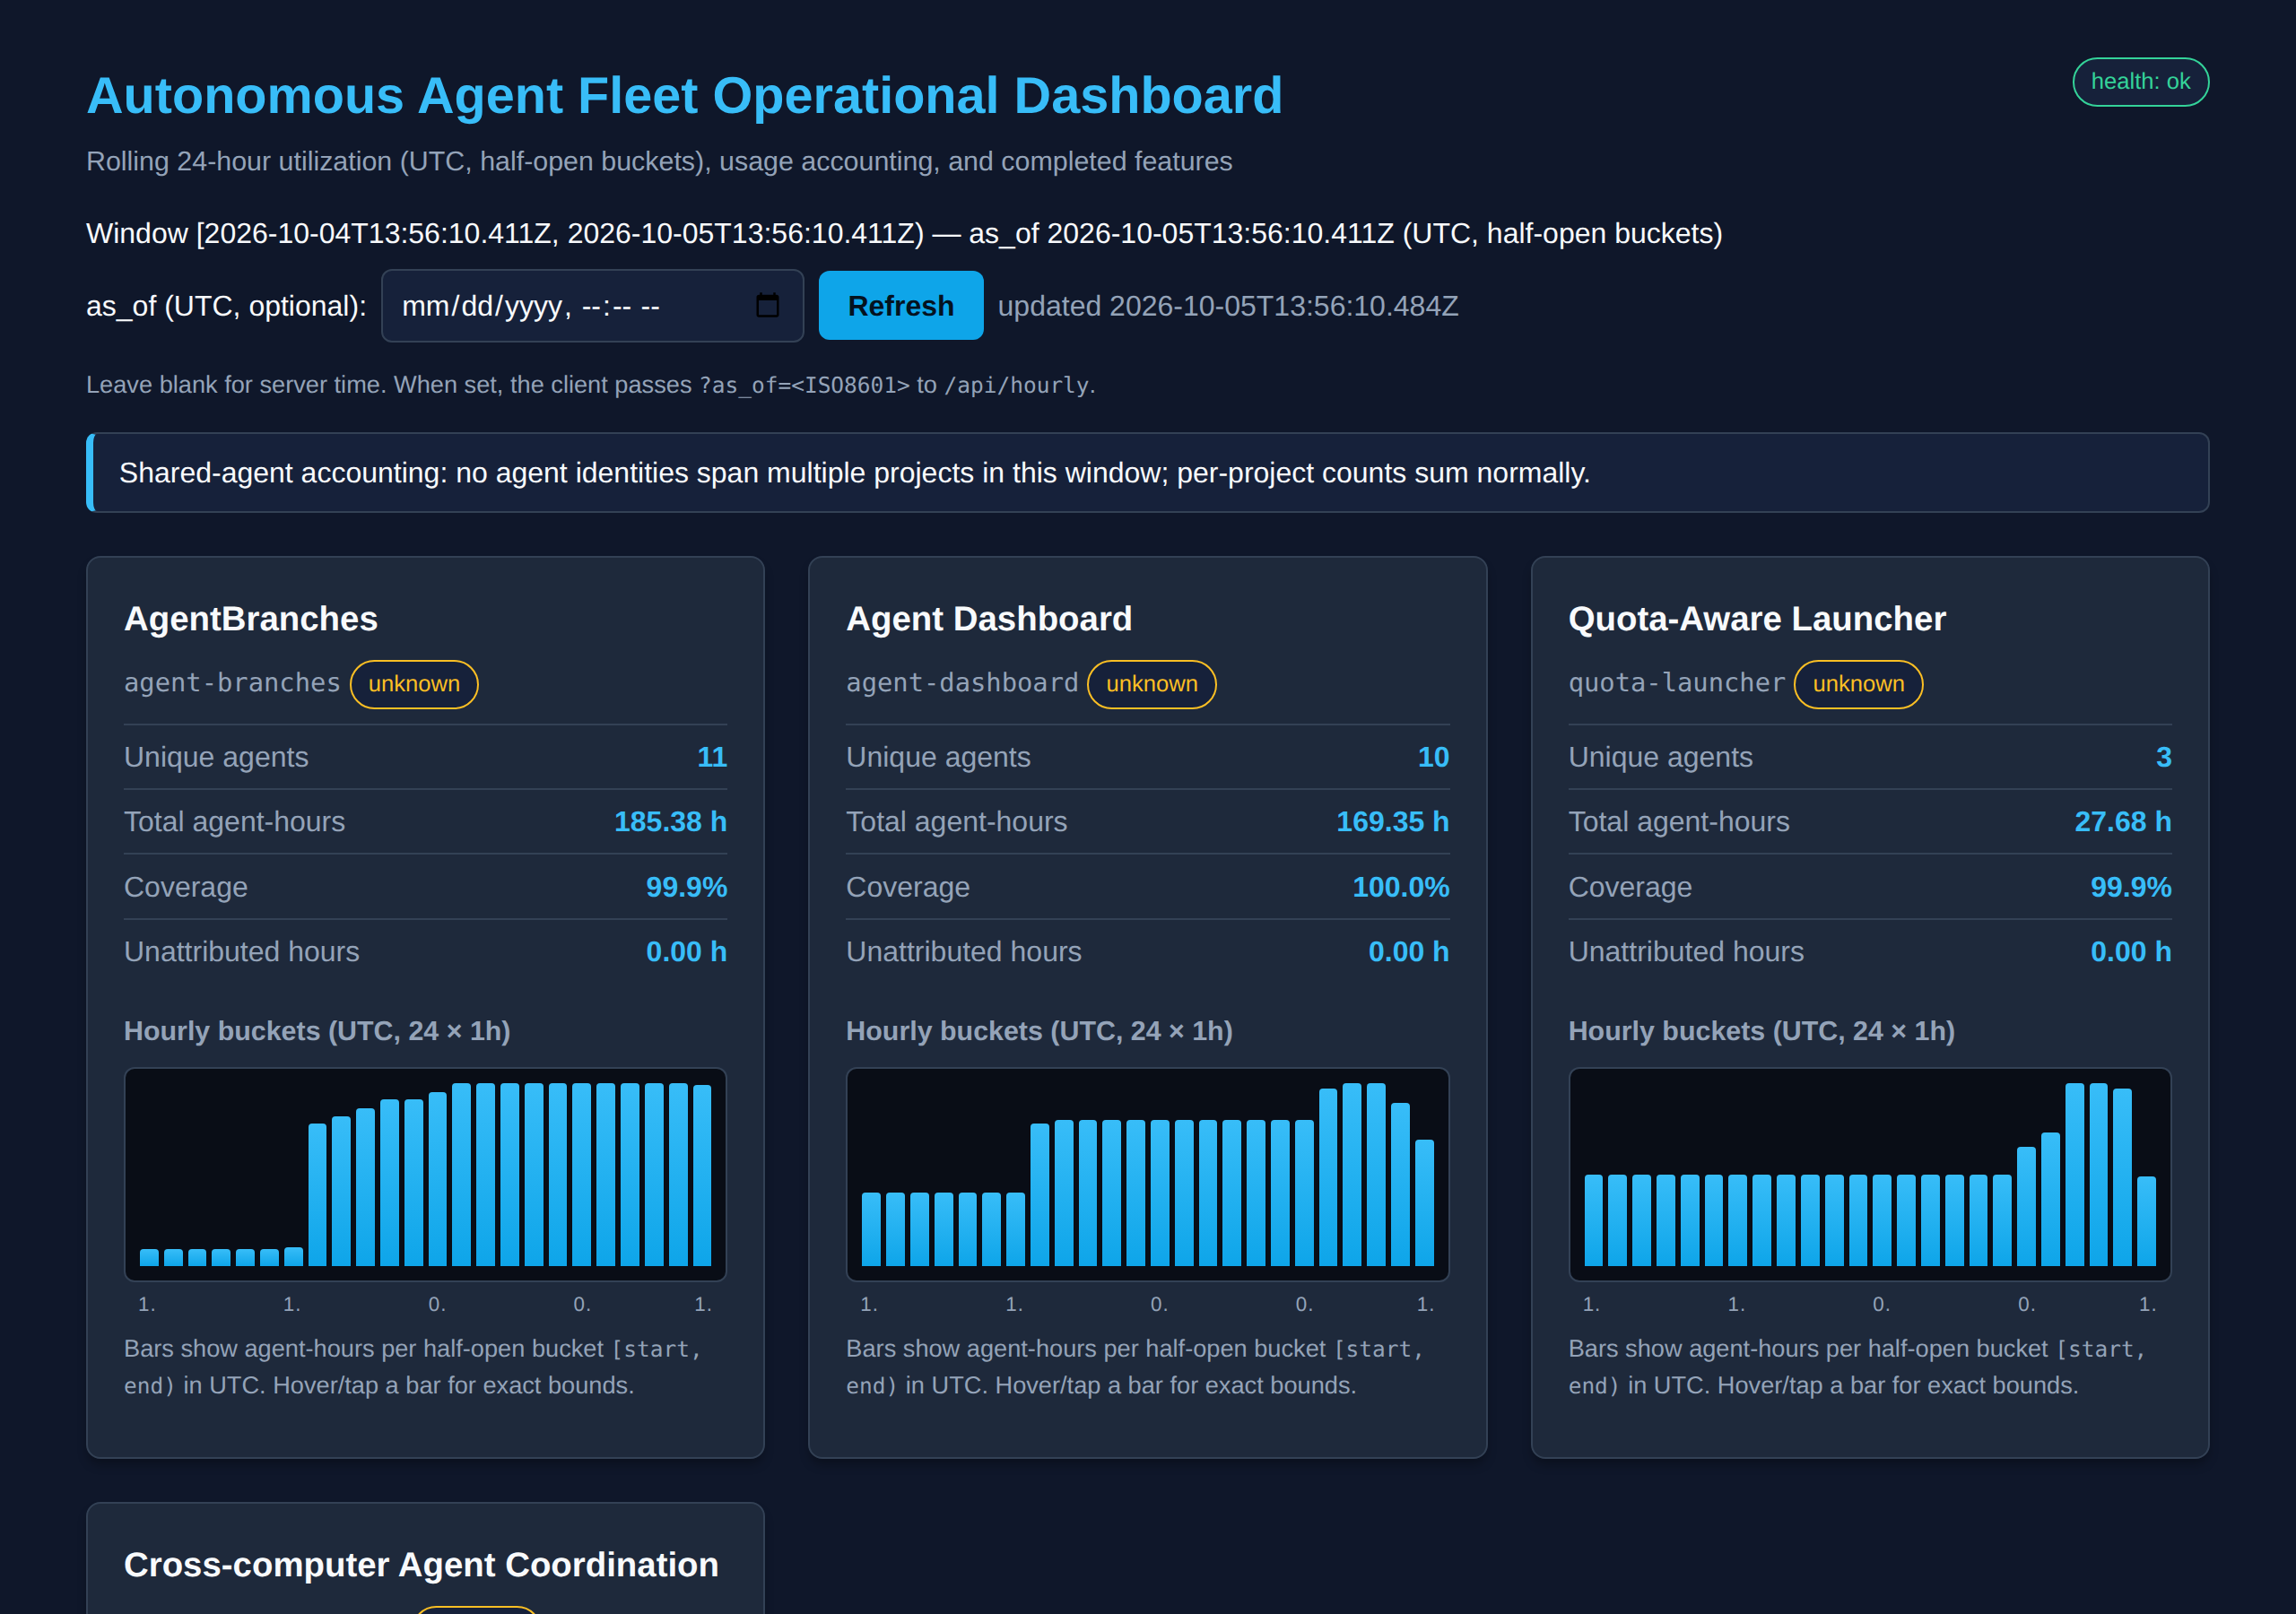Image resolution: width=2296 pixels, height=1614 pixels.
Task: Focus the as_of date-time input field
Action: coord(592,305)
